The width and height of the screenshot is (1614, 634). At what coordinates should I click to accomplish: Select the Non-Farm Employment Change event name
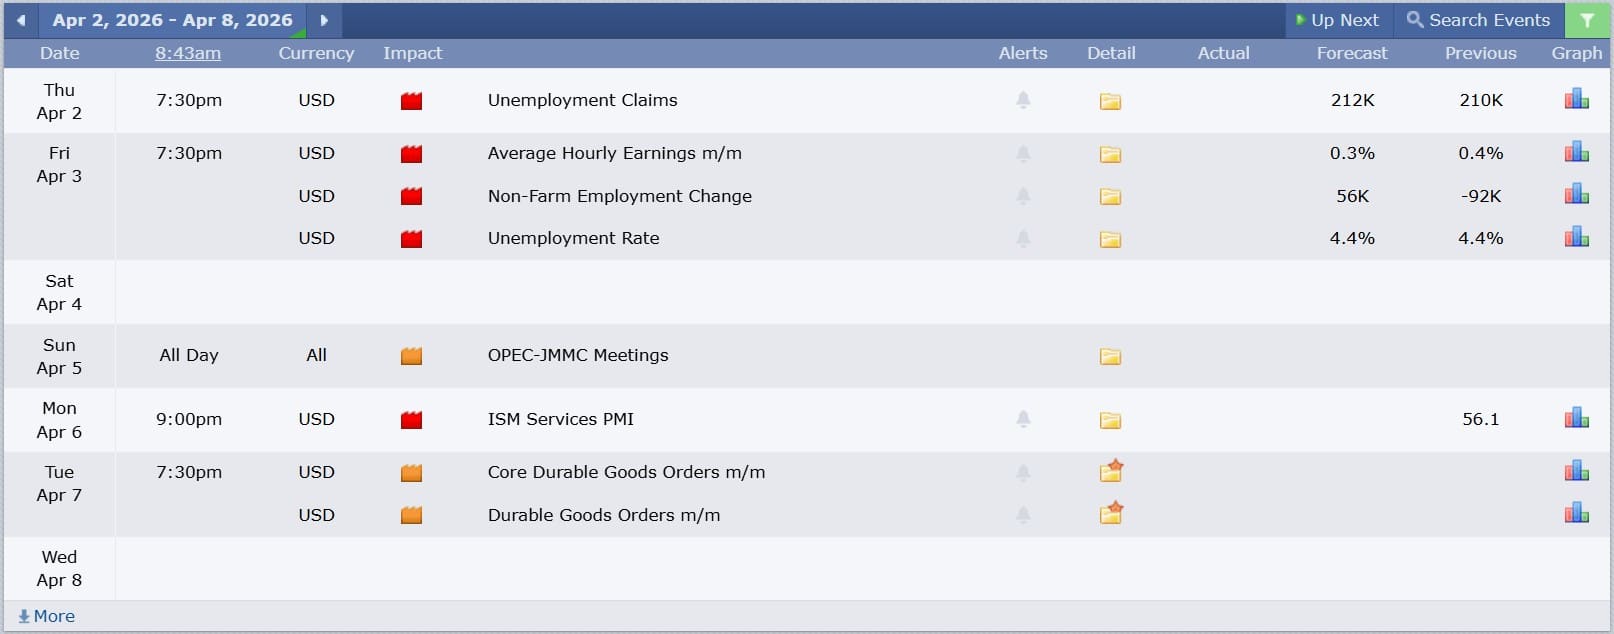(619, 196)
